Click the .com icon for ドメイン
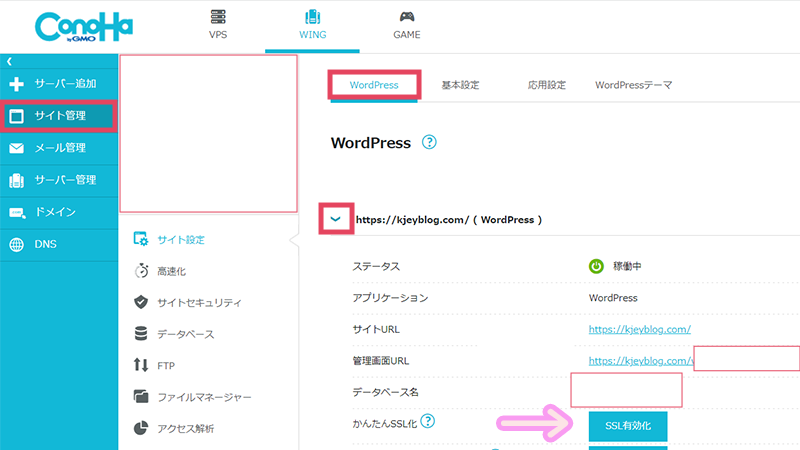The height and width of the screenshot is (450, 800). [17, 212]
